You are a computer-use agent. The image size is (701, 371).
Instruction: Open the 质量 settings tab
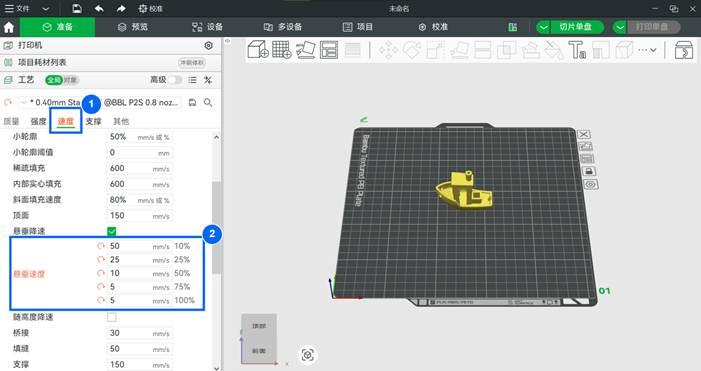pos(11,121)
